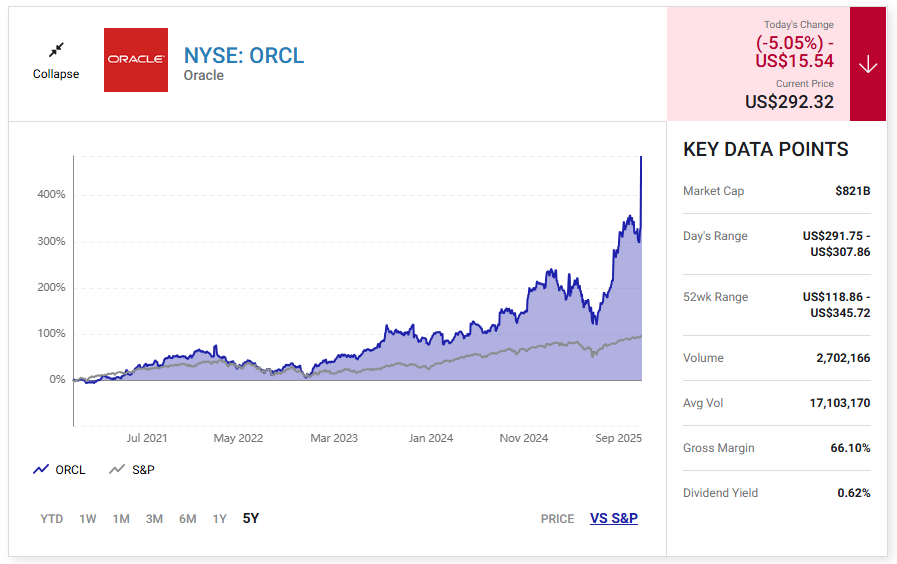
Task: Click the white down arrow icon
Action: [868, 64]
